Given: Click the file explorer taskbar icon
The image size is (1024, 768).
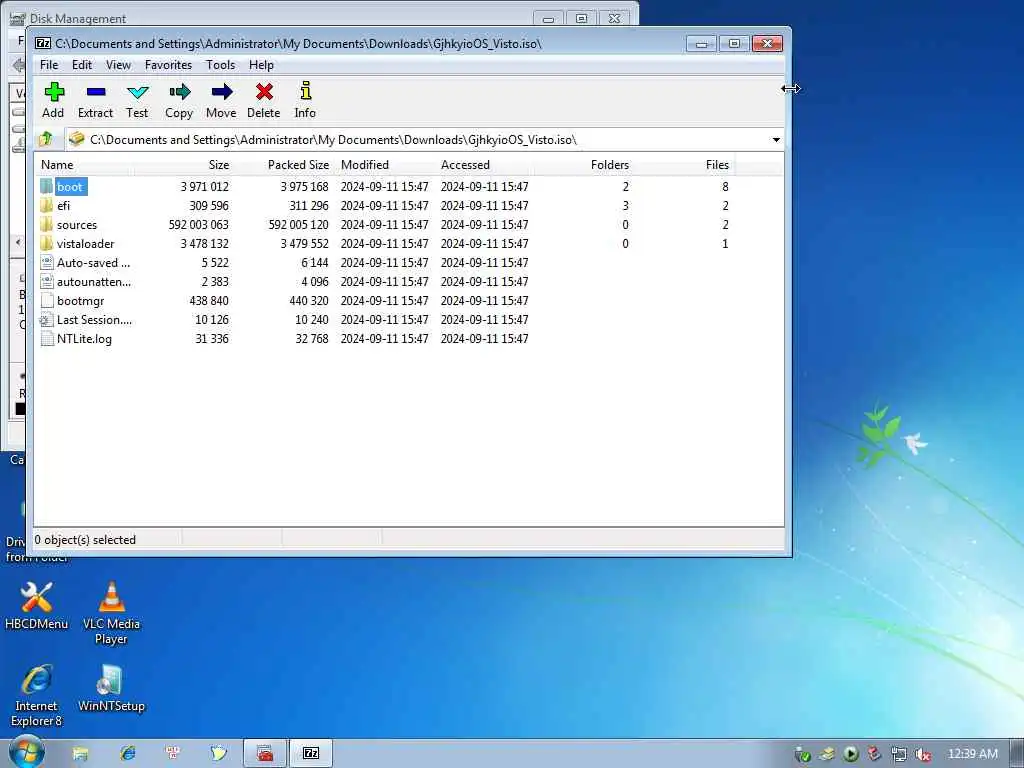Looking at the screenshot, I should [x=80, y=754].
